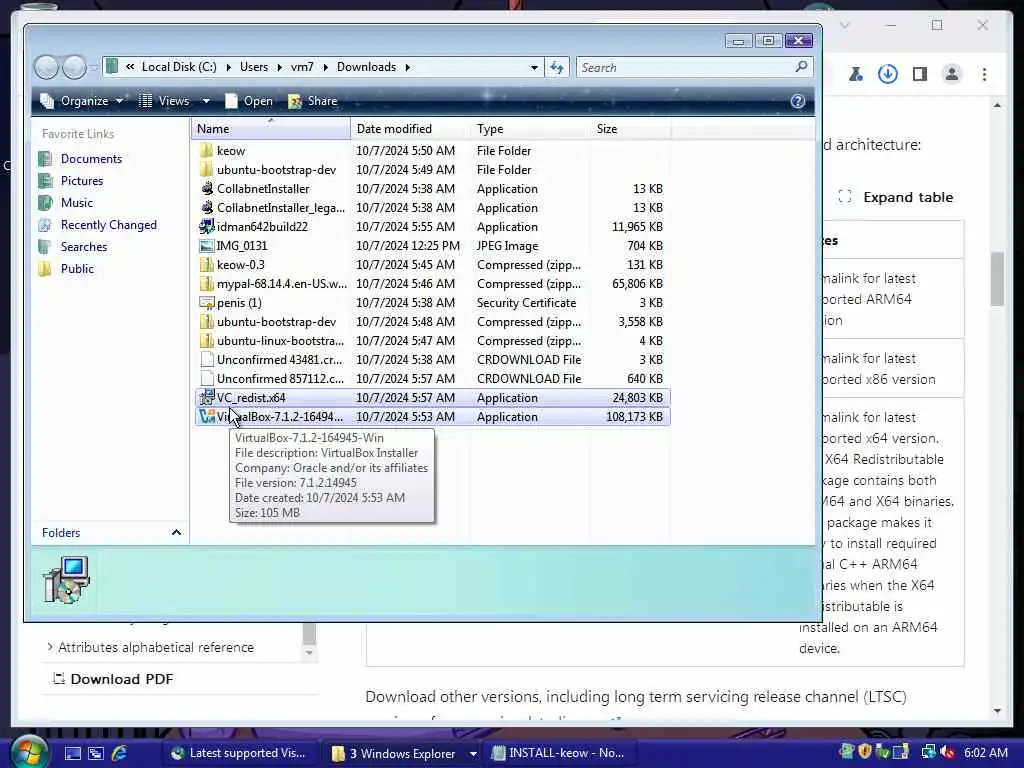This screenshot has height=768, width=1024.
Task: Select the CollabnetInstaller_lega... file row
Action: (x=432, y=208)
